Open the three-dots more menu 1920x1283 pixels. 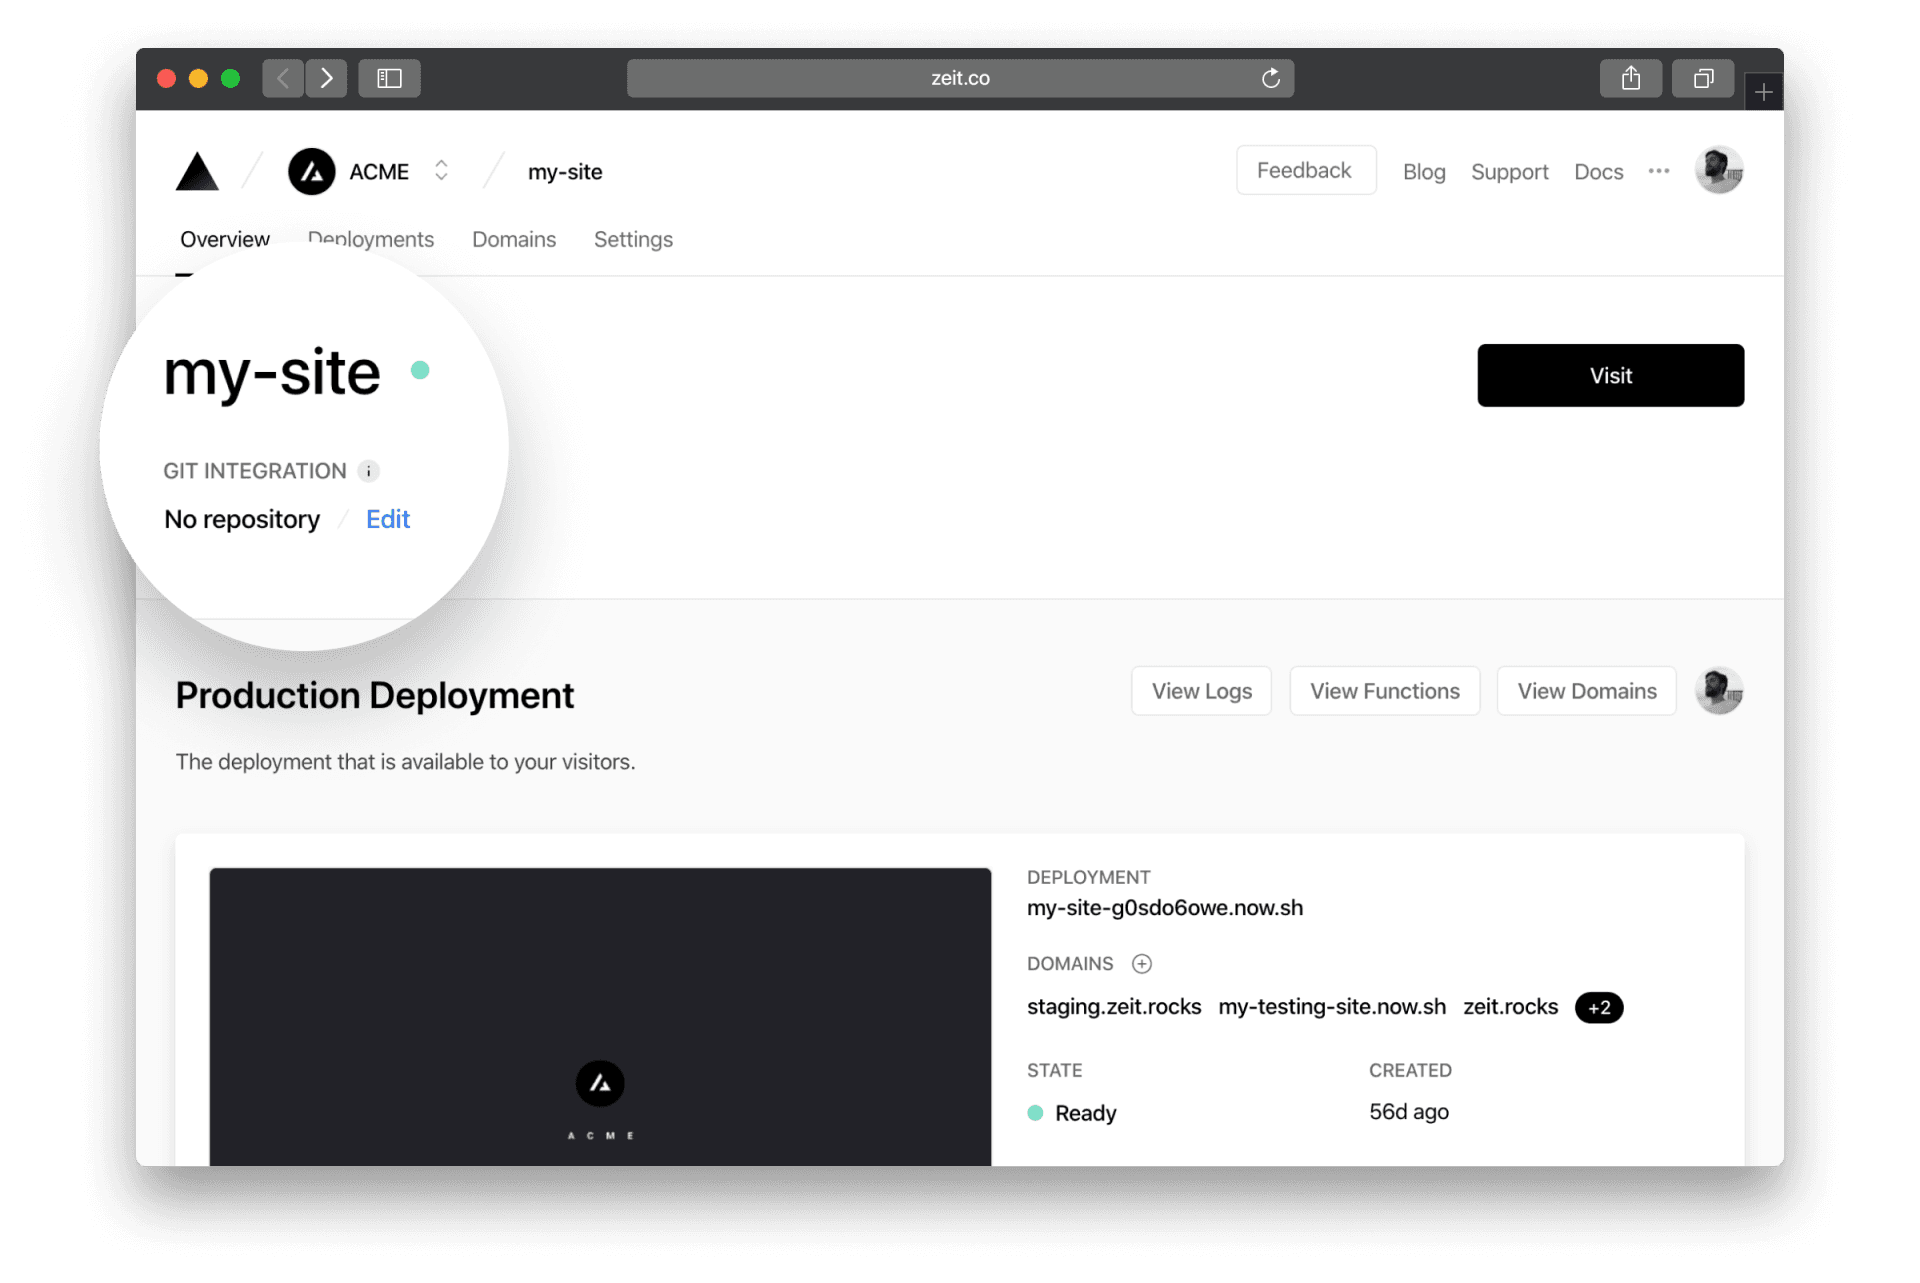(x=1659, y=171)
